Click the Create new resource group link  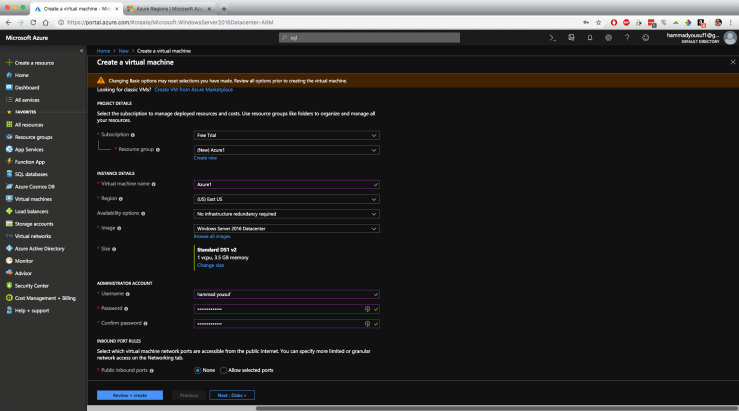205,158
